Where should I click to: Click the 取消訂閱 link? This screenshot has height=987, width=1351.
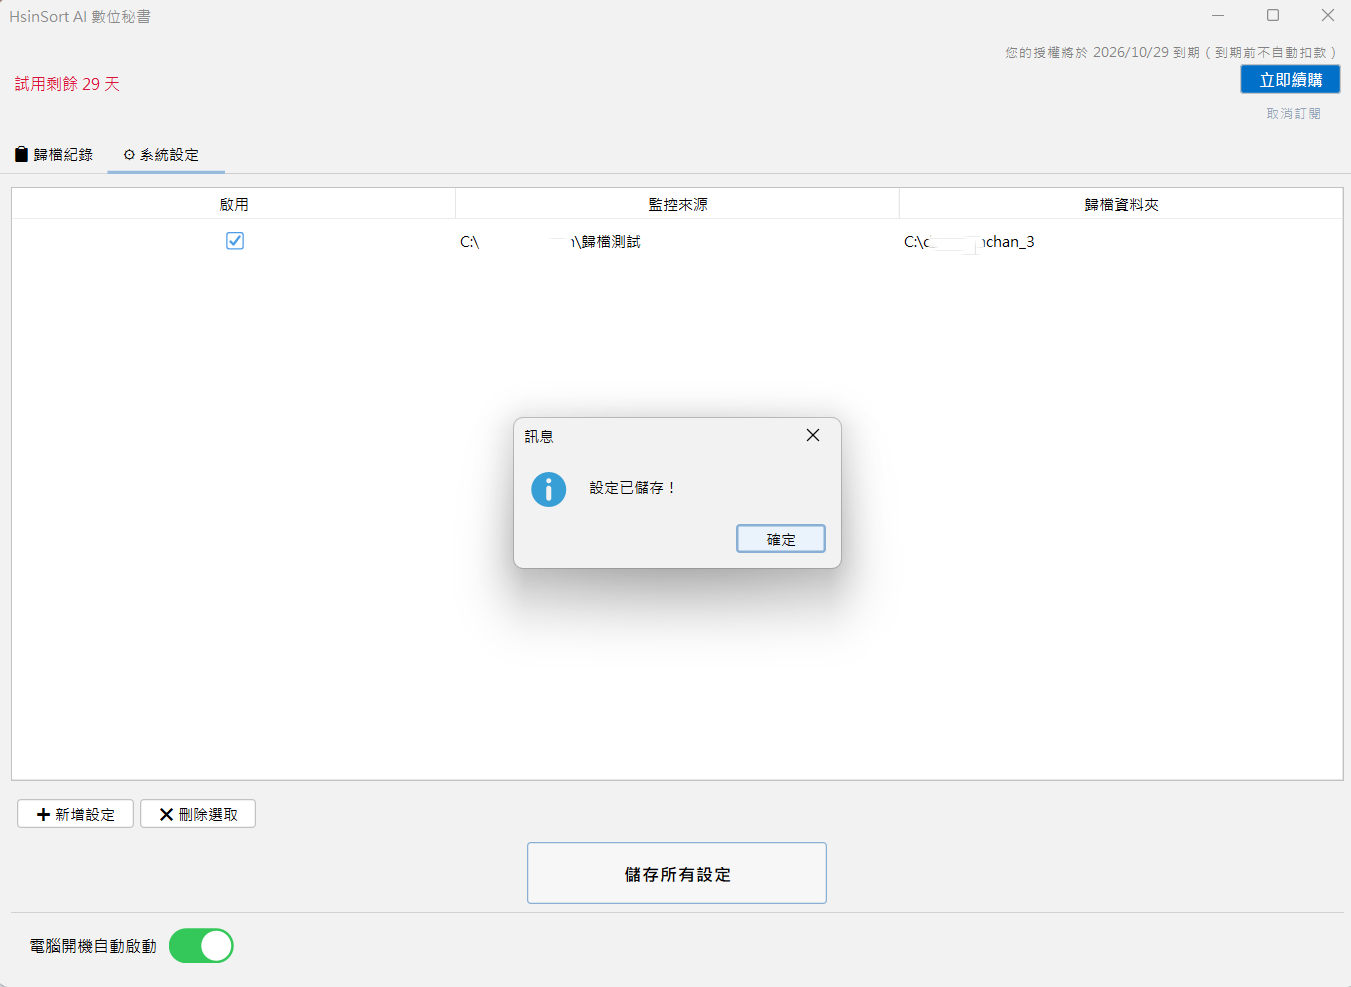click(x=1294, y=114)
